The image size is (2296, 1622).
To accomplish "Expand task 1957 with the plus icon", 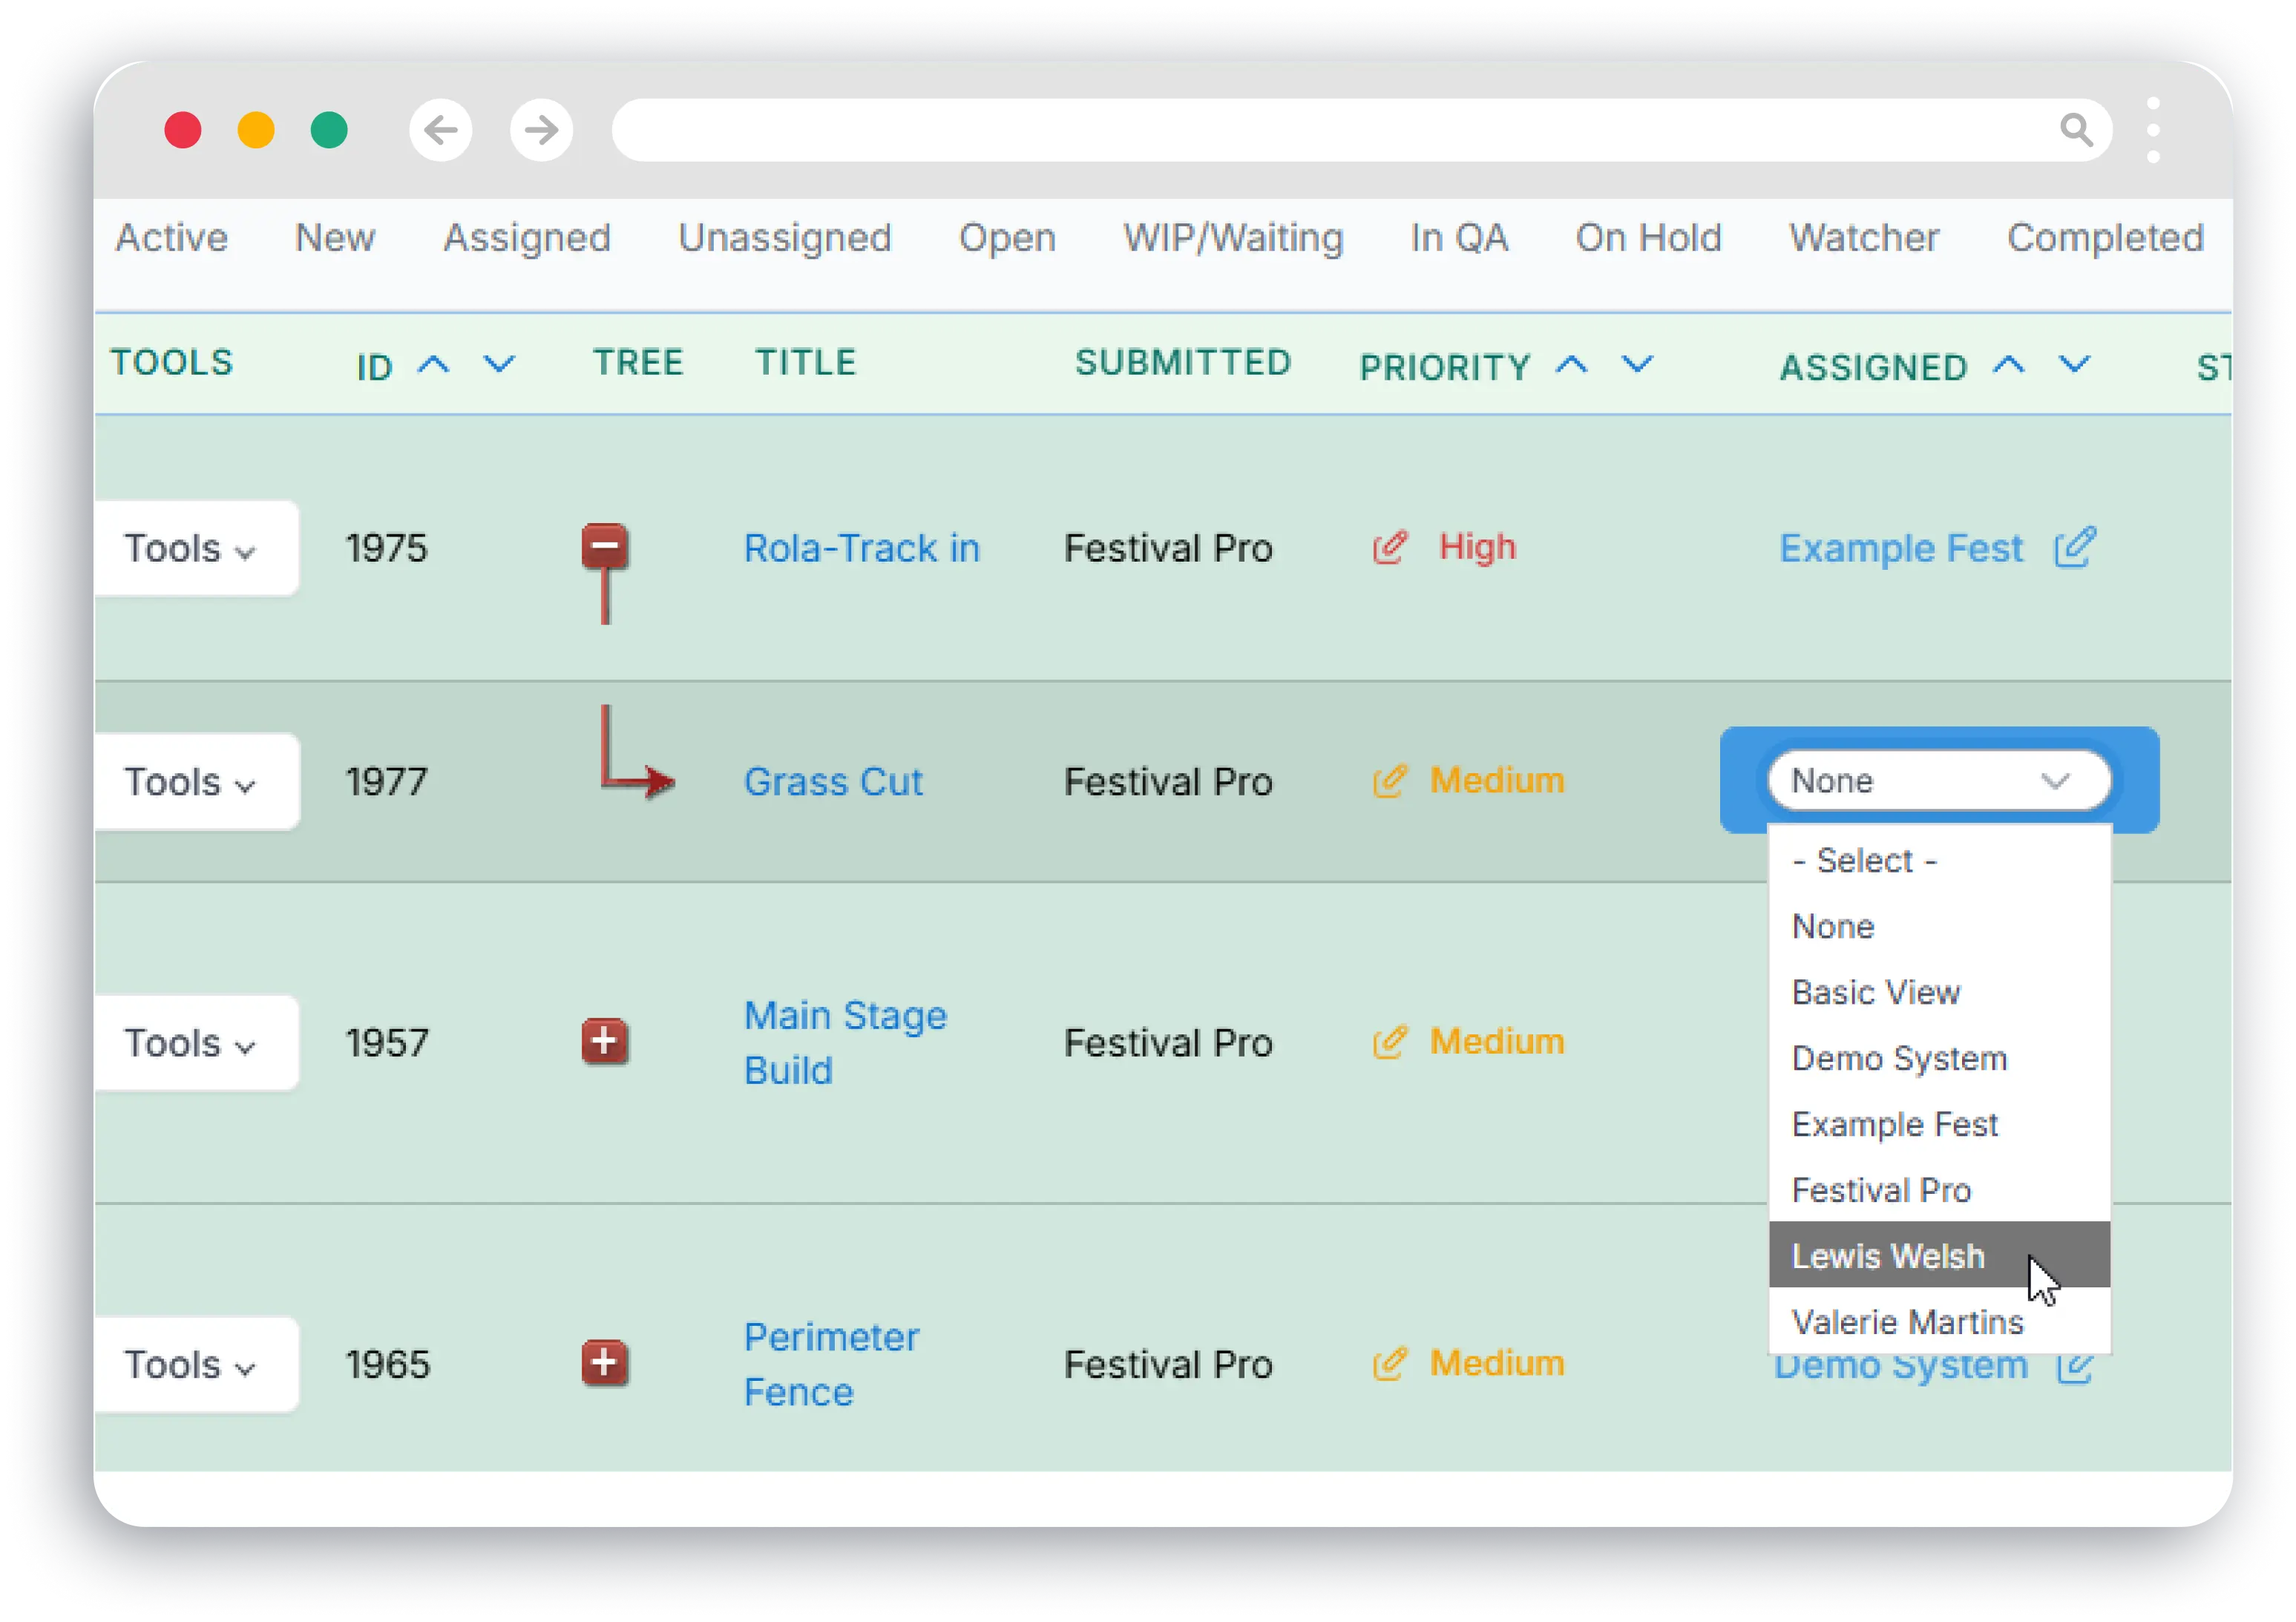I will 605,1041.
